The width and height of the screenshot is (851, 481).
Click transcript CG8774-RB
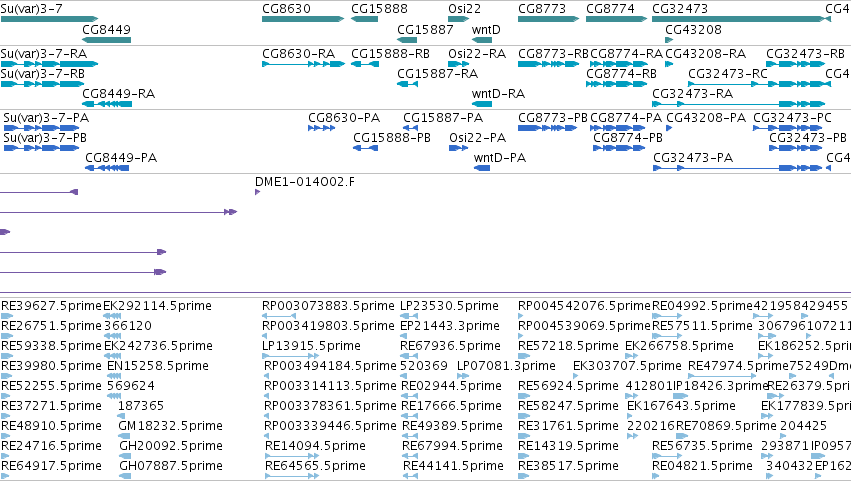(621, 74)
